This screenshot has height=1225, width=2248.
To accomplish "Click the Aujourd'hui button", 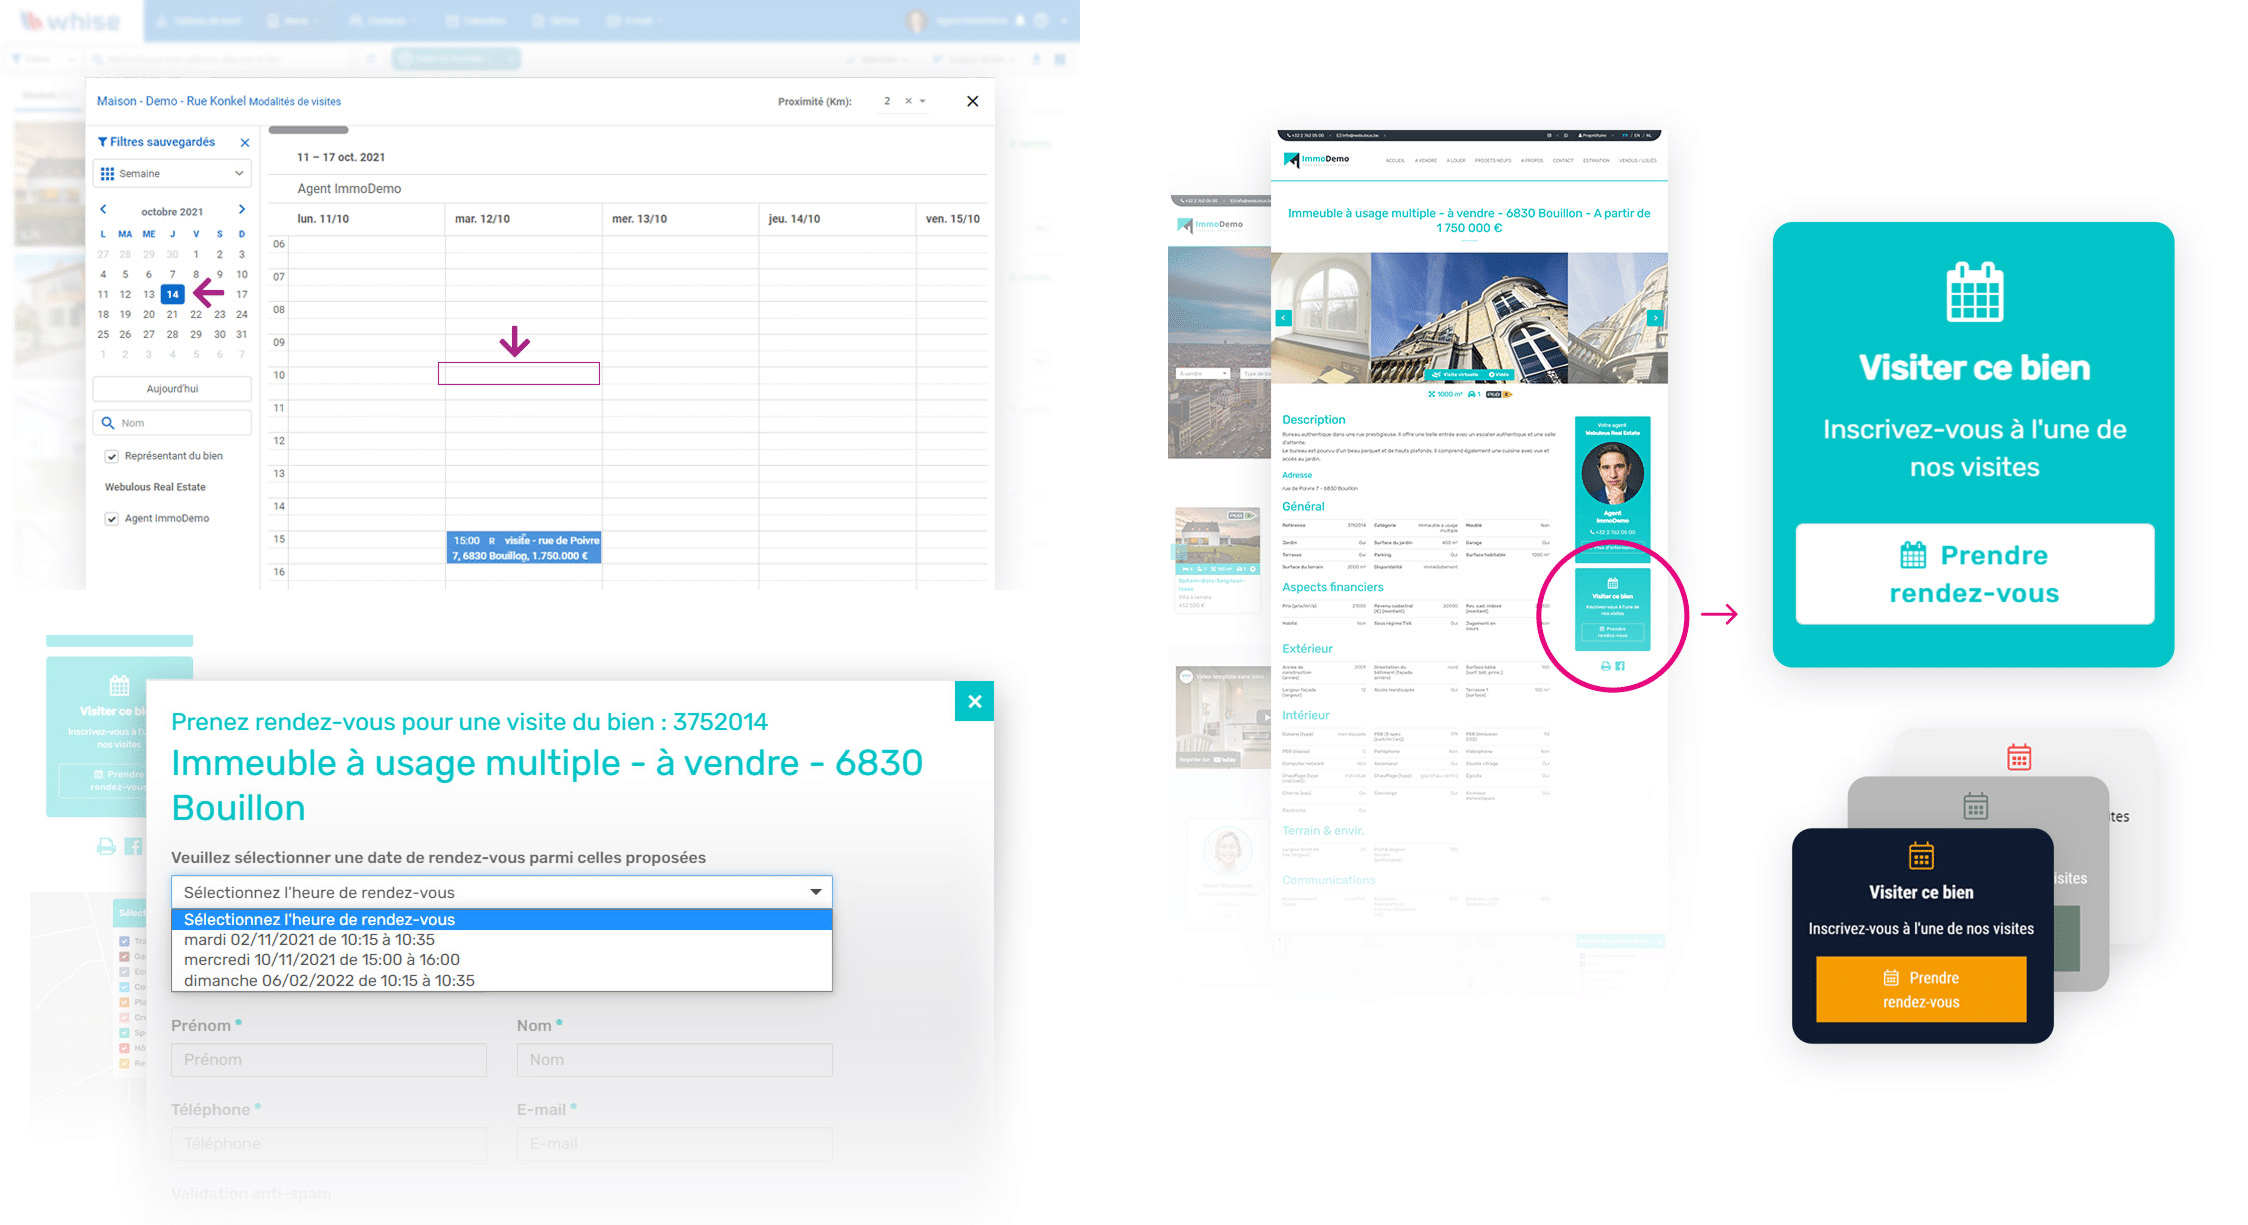I will (172, 389).
